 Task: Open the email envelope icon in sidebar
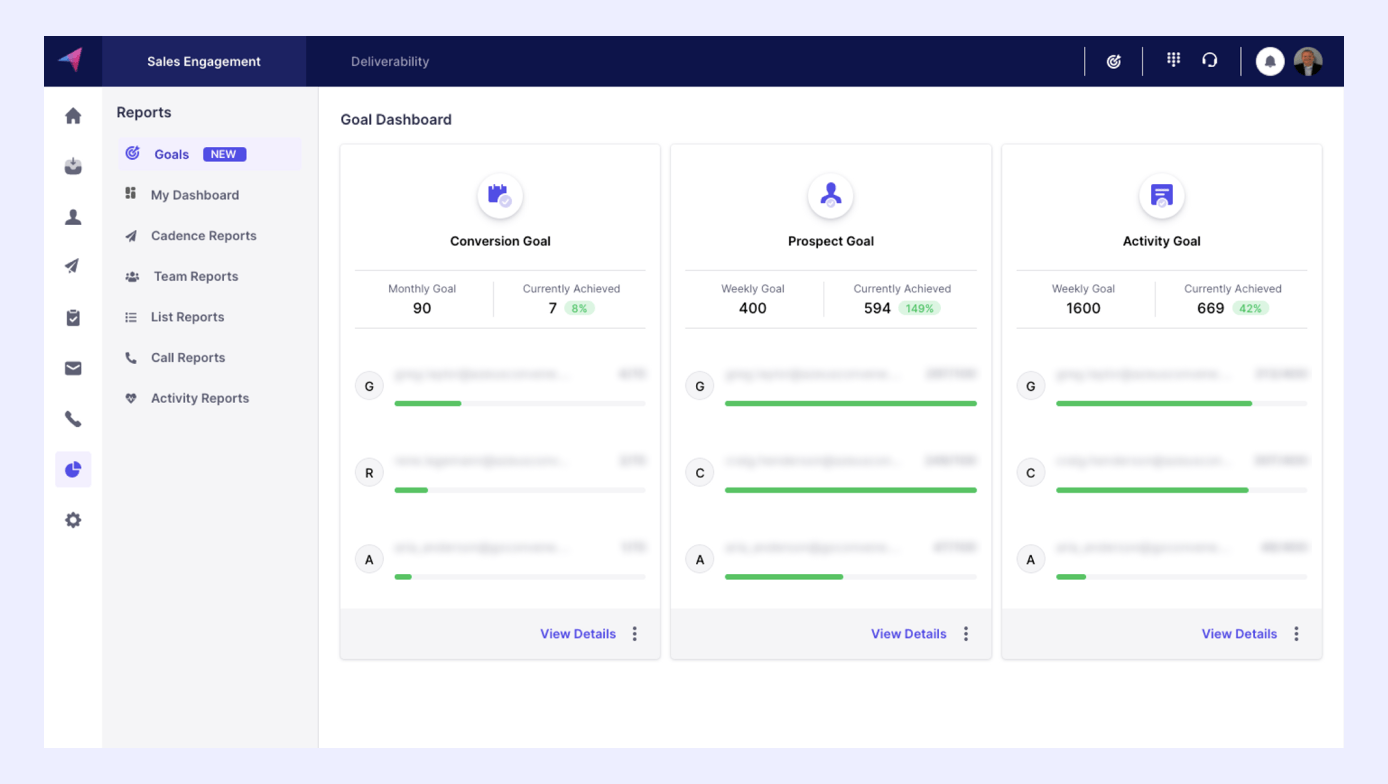pyautogui.click(x=73, y=369)
